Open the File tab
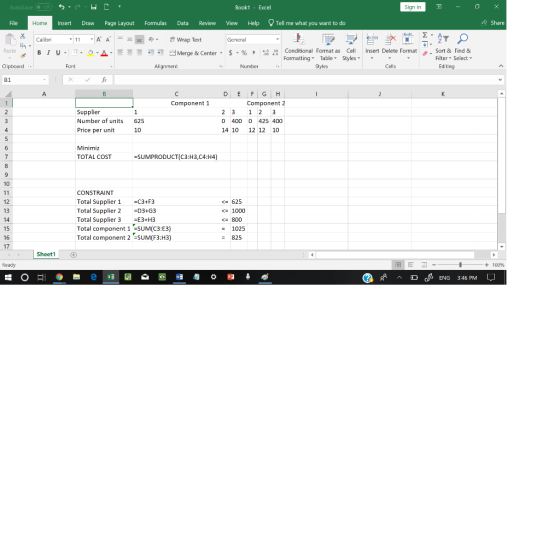Viewport: 560px width, 559px height. pyautogui.click(x=14, y=23)
